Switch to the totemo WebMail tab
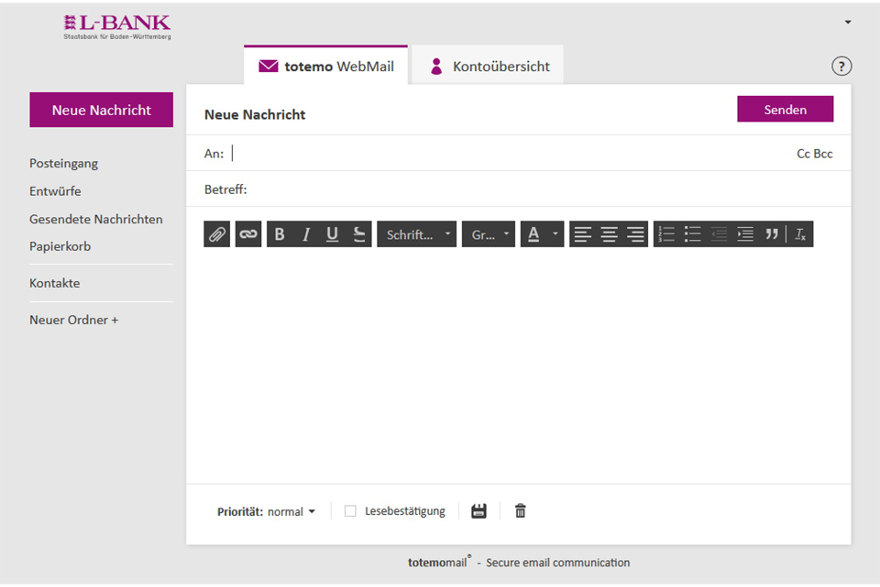Screen dimensions: 880x587 (x=326, y=66)
